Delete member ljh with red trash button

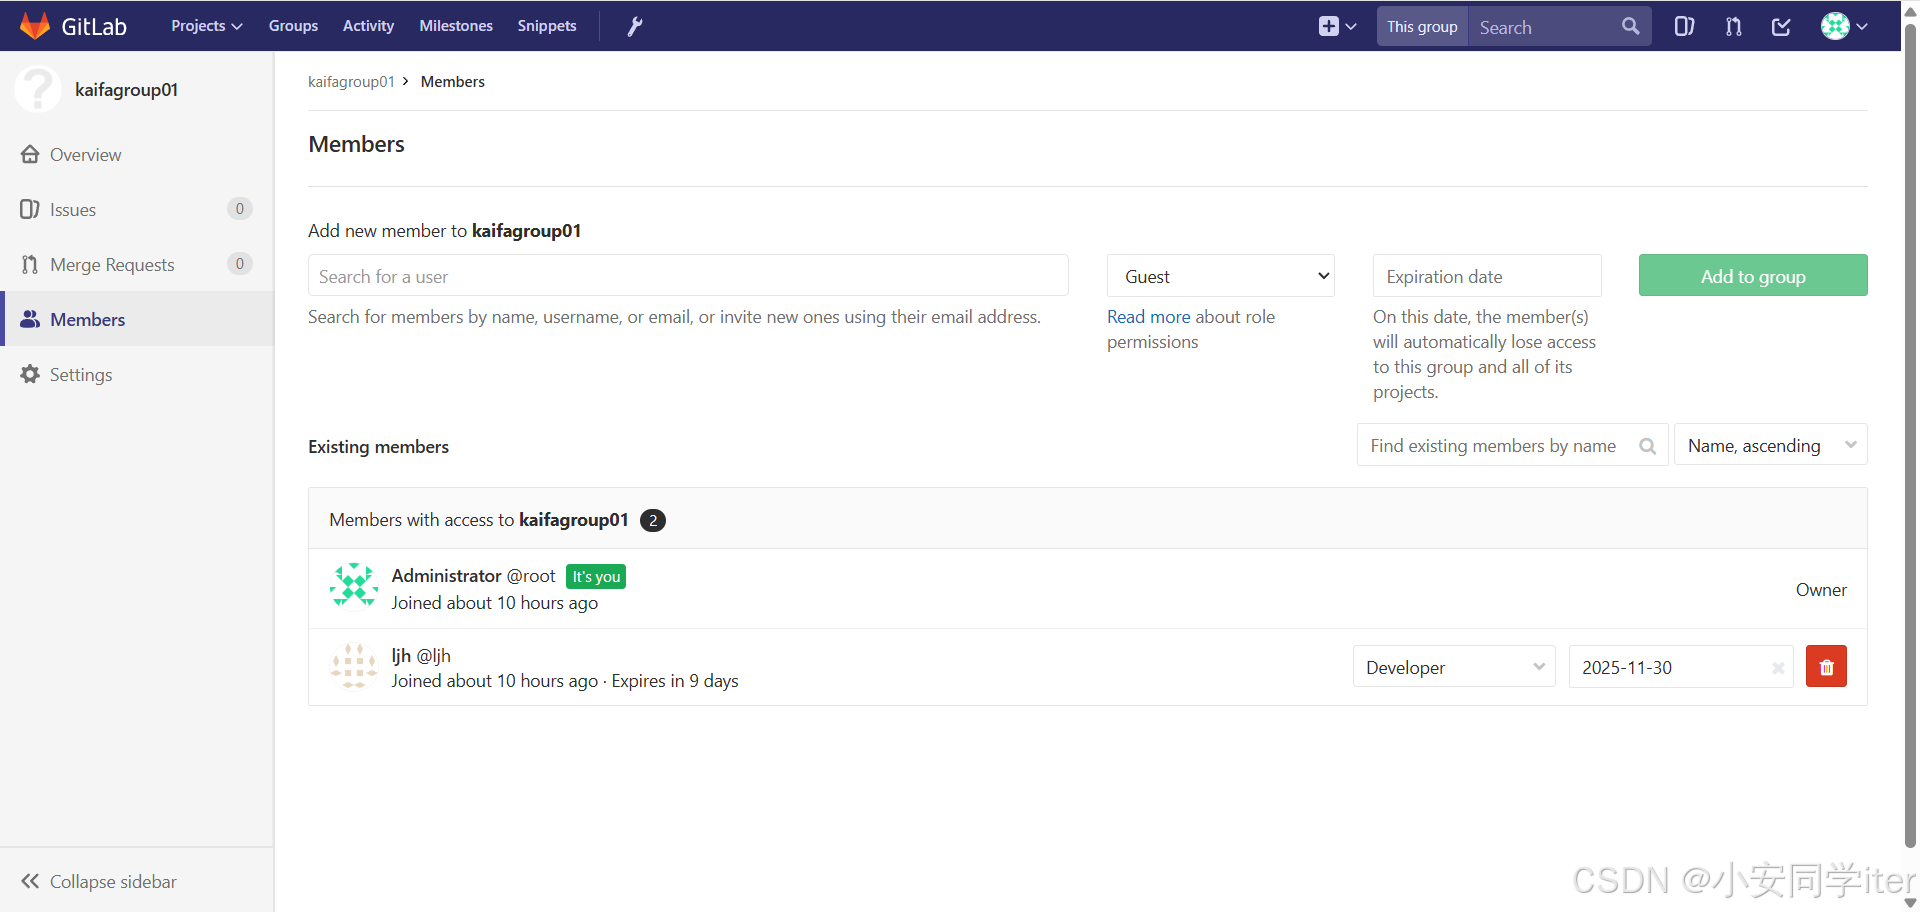click(1826, 667)
